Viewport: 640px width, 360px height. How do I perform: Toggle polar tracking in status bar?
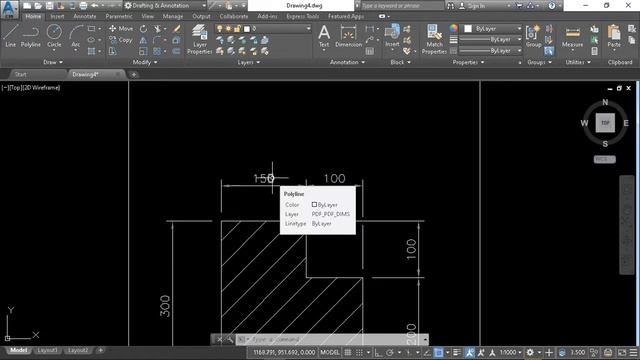coord(390,352)
